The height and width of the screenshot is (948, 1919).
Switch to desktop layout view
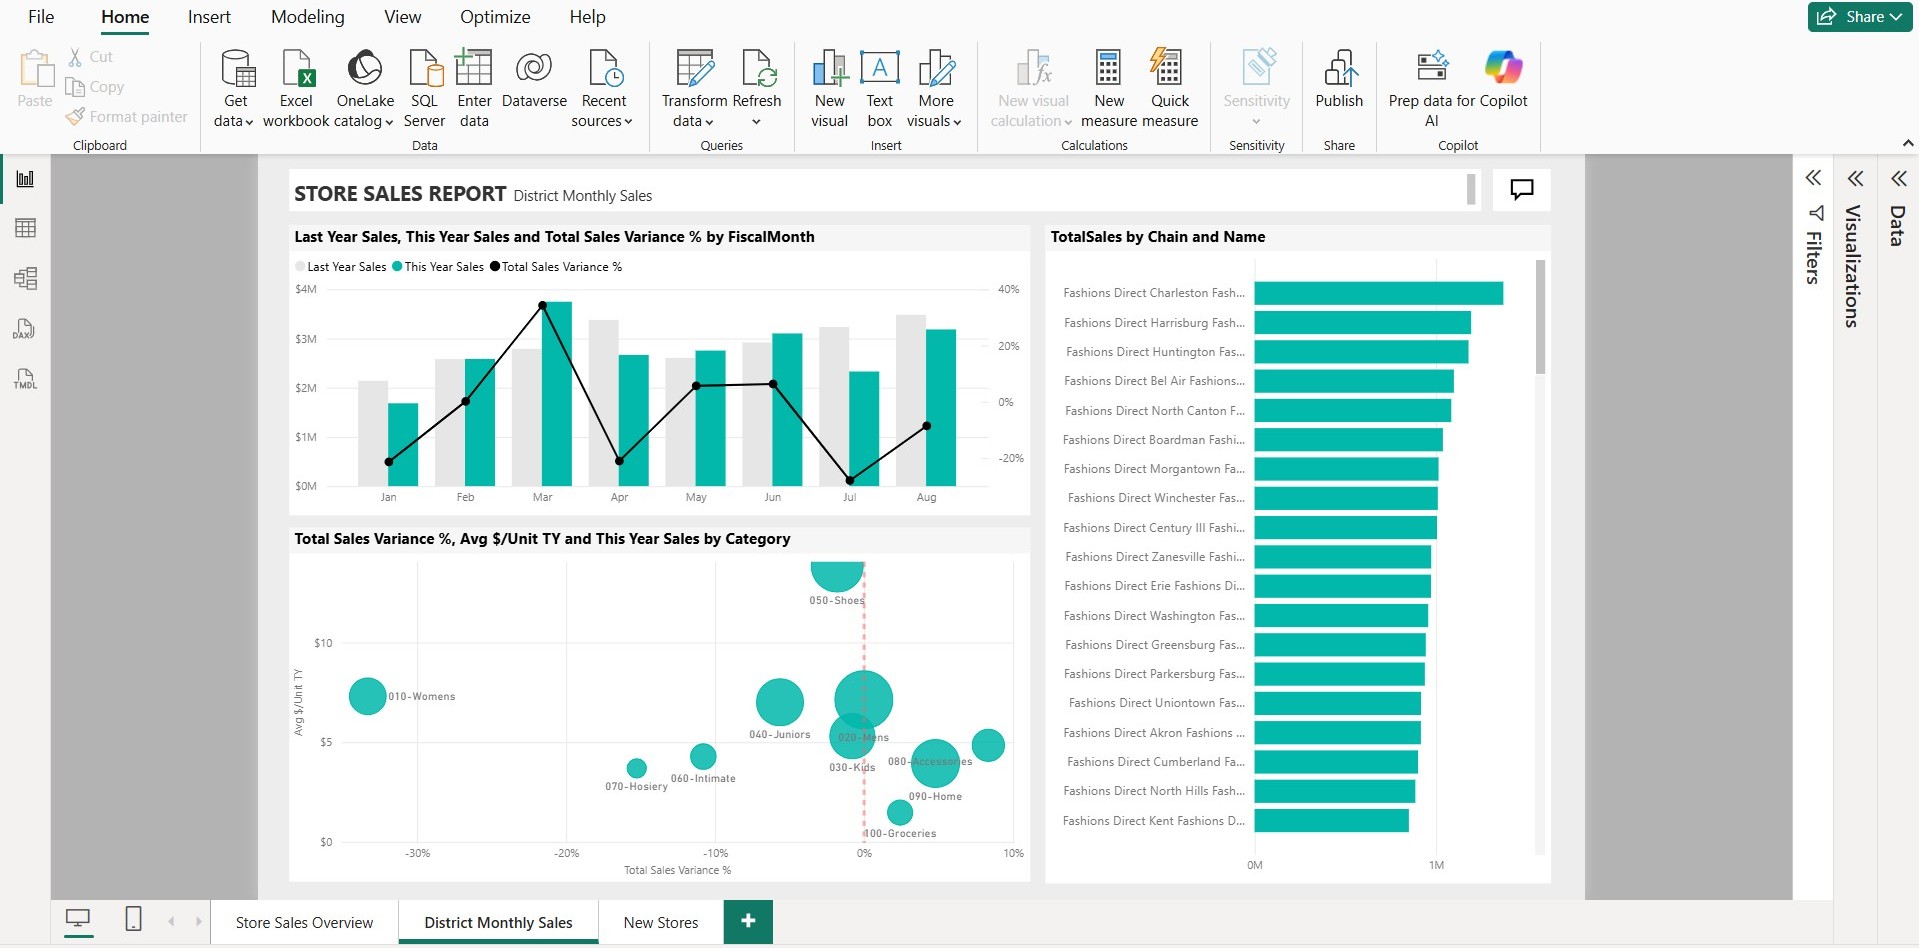point(78,919)
